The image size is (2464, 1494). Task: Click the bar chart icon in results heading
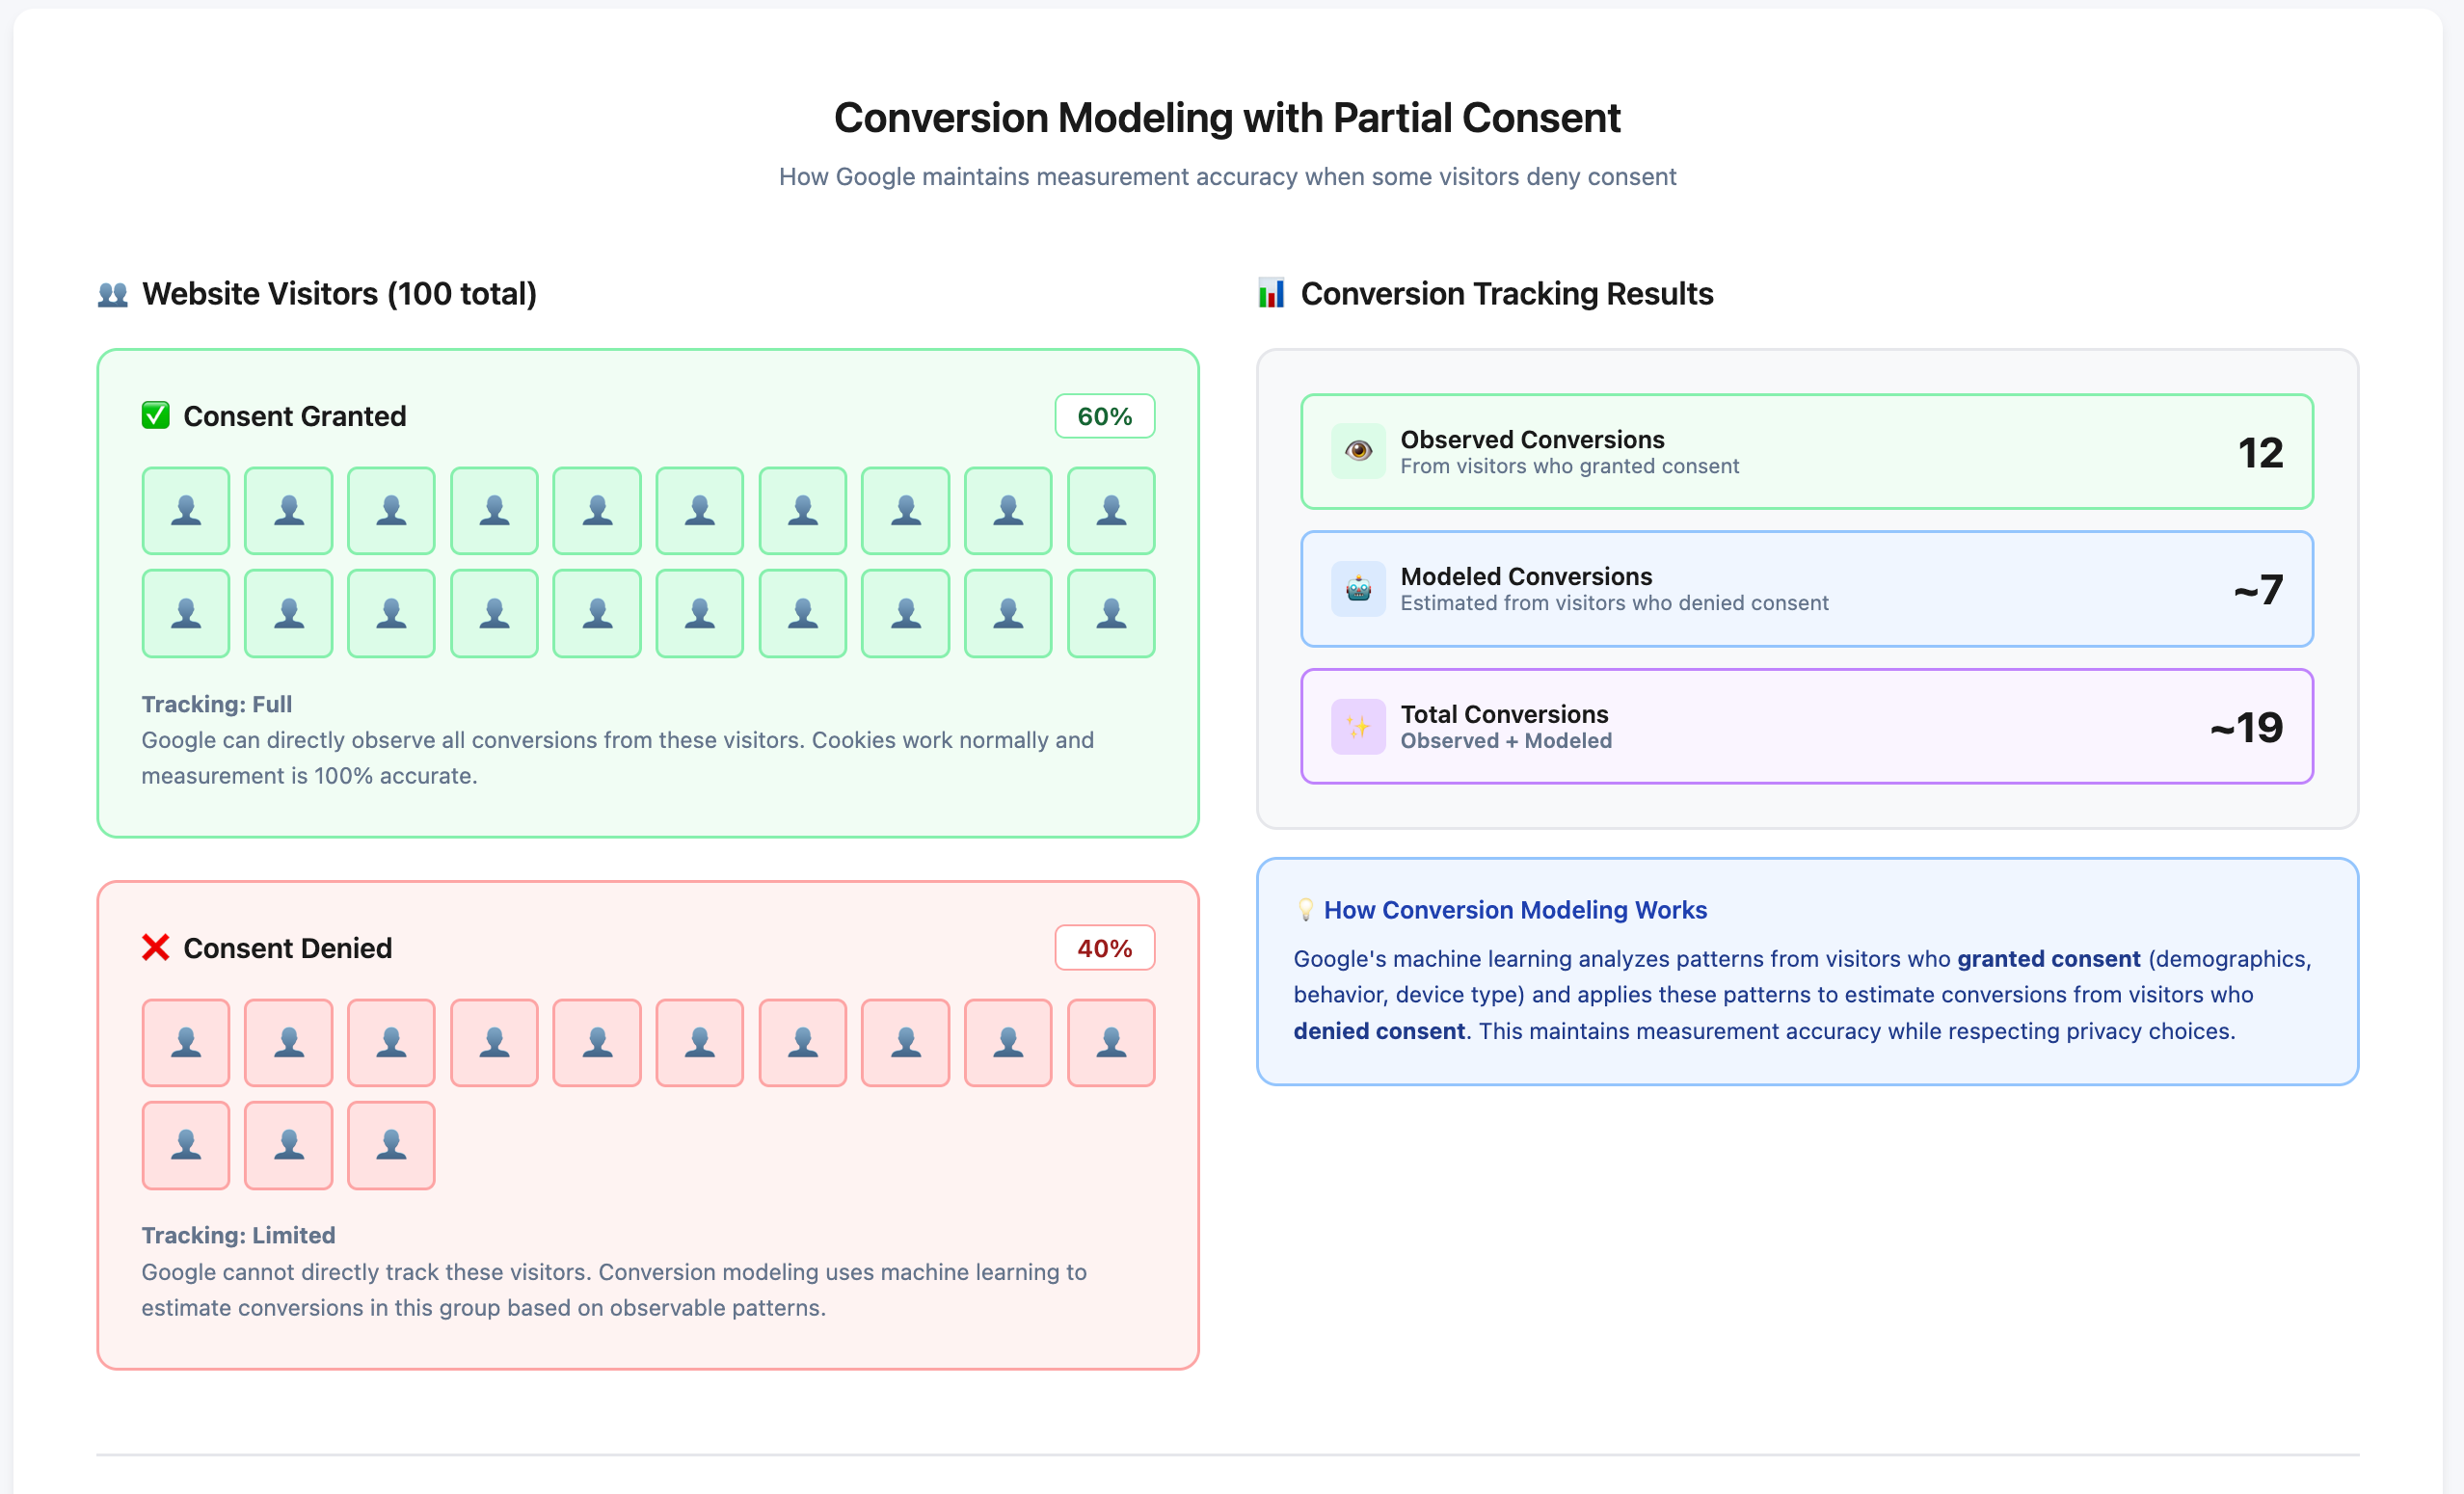tap(1270, 294)
